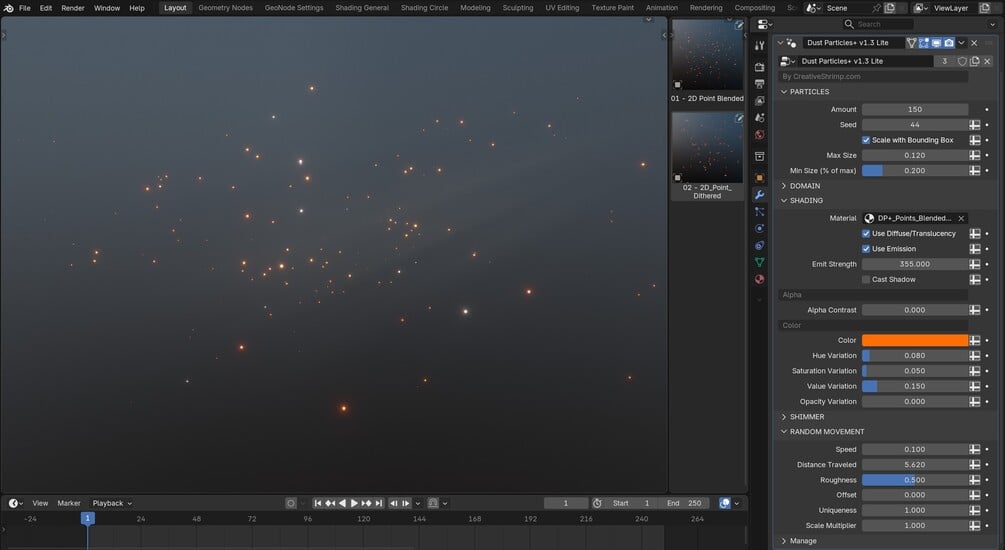Viewport: 1005px width, 550px height.
Task: Open the Render menu
Action: coord(72,8)
